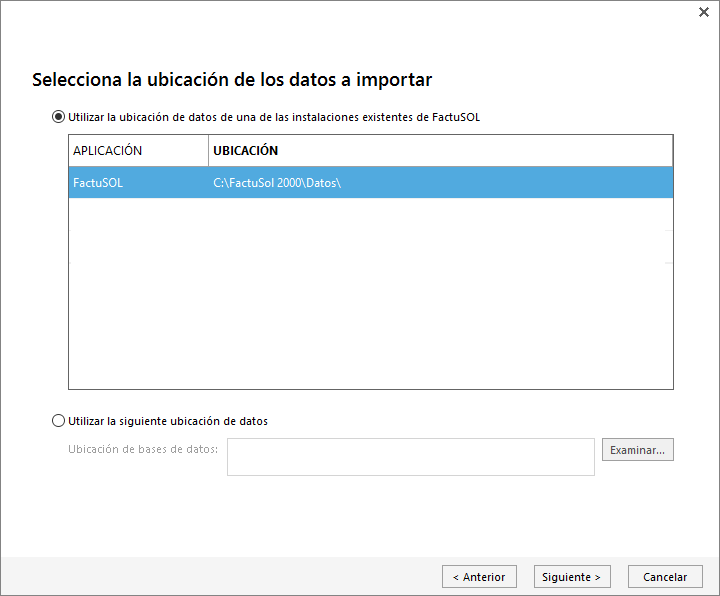Click the 'Ubicación de bases de datos:' label

click(x=143, y=449)
